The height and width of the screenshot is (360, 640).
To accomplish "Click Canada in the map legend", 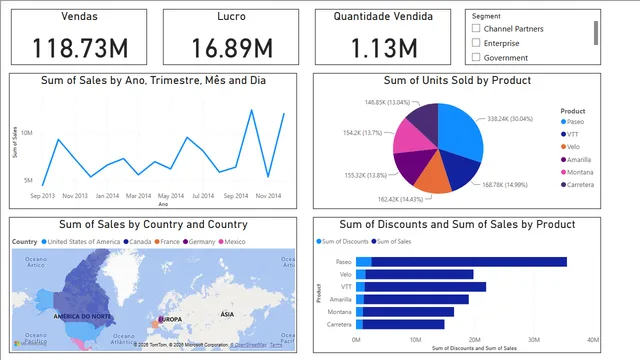I will 138,242.
